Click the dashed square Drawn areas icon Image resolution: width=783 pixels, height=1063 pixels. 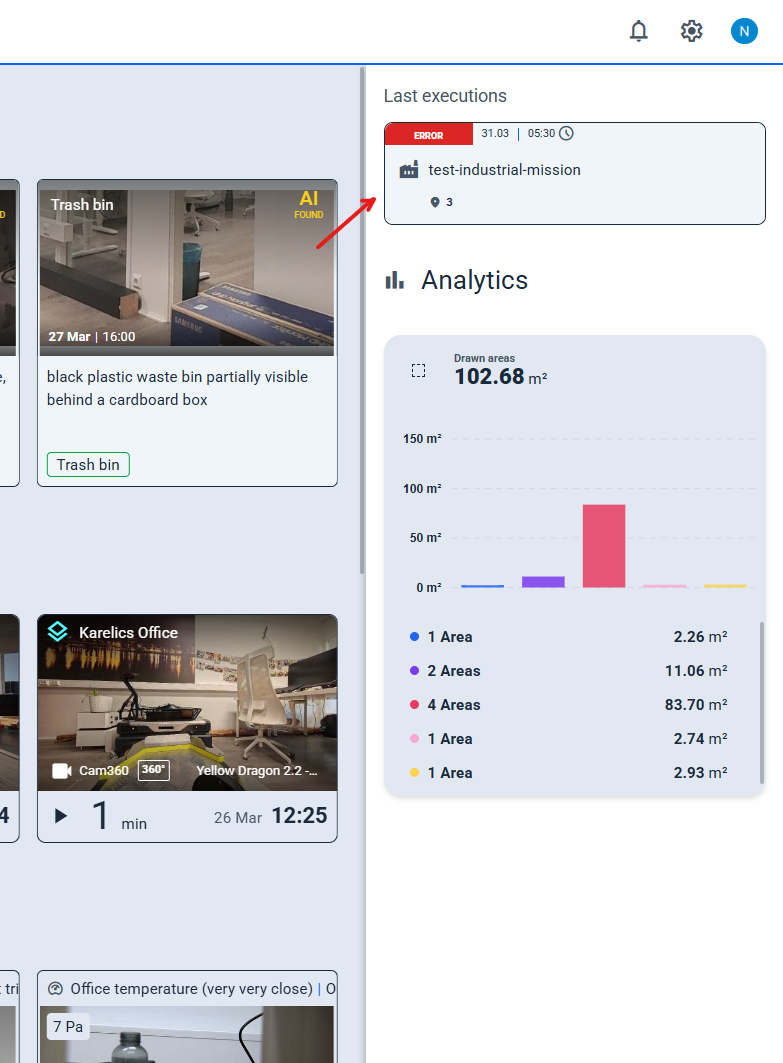click(418, 370)
